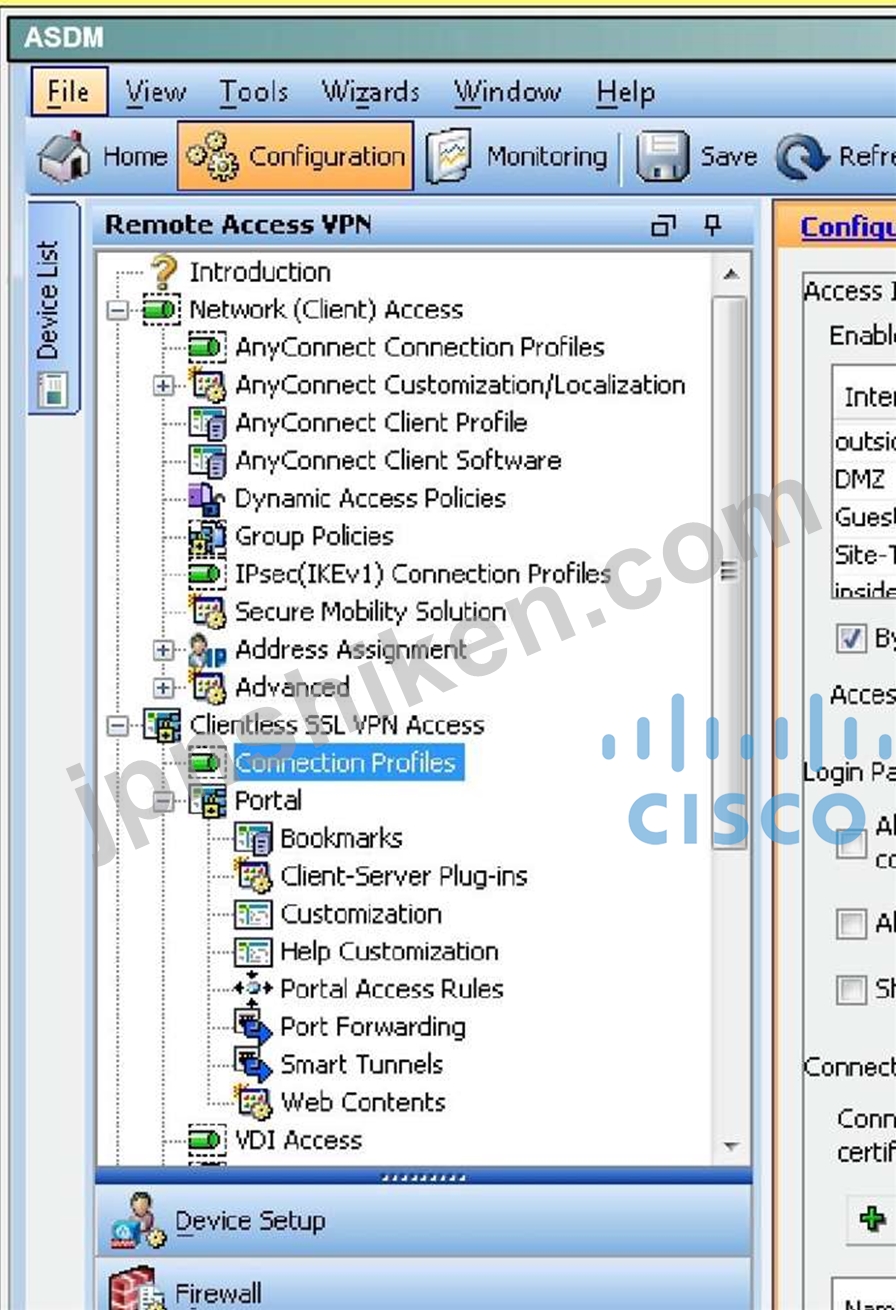Open the Device List side tab
Viewport: 896px width, 1310px height.
(53, 309)
